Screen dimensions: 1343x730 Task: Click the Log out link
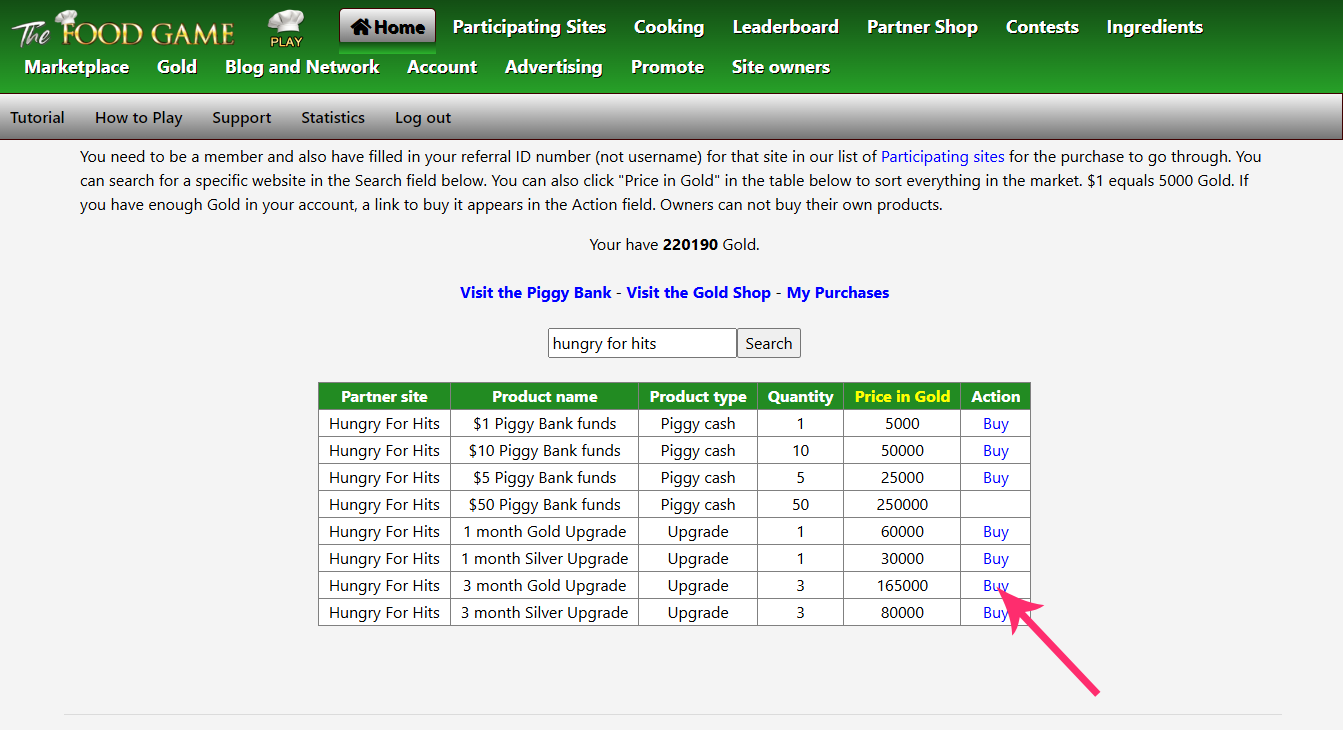pos(423,117)
